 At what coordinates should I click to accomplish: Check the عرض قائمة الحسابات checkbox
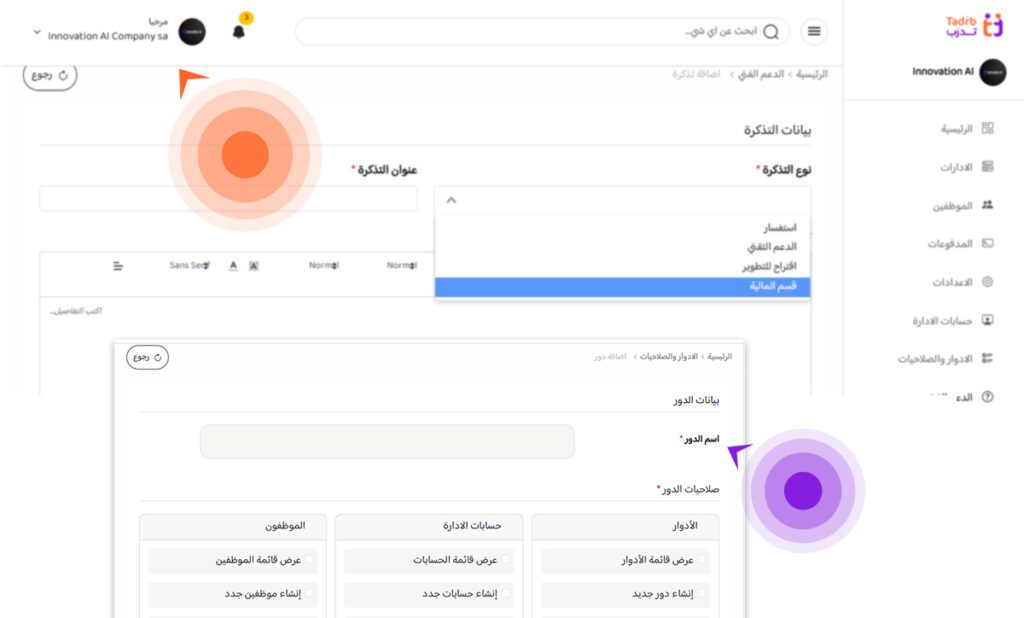pos(505,559)
